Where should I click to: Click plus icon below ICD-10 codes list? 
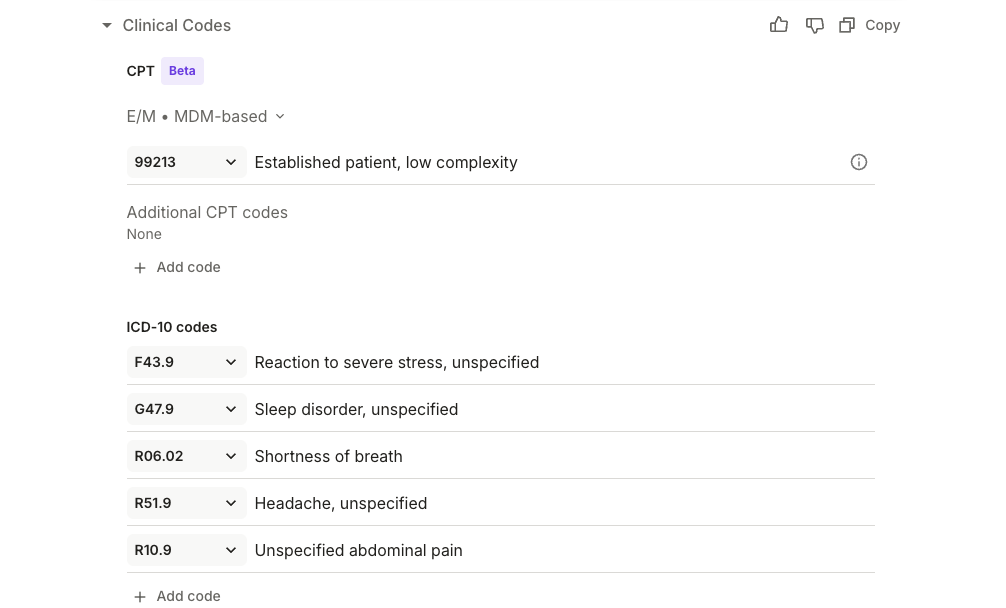point(140,597)
